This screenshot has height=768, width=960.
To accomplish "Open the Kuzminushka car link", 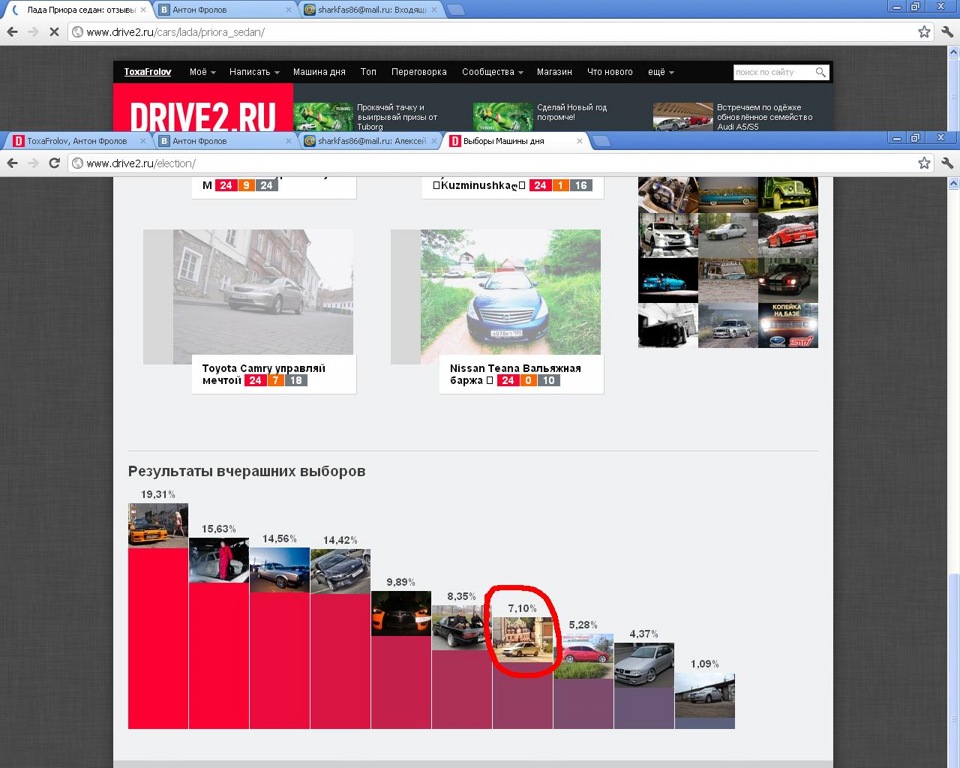I will (479, 185).
